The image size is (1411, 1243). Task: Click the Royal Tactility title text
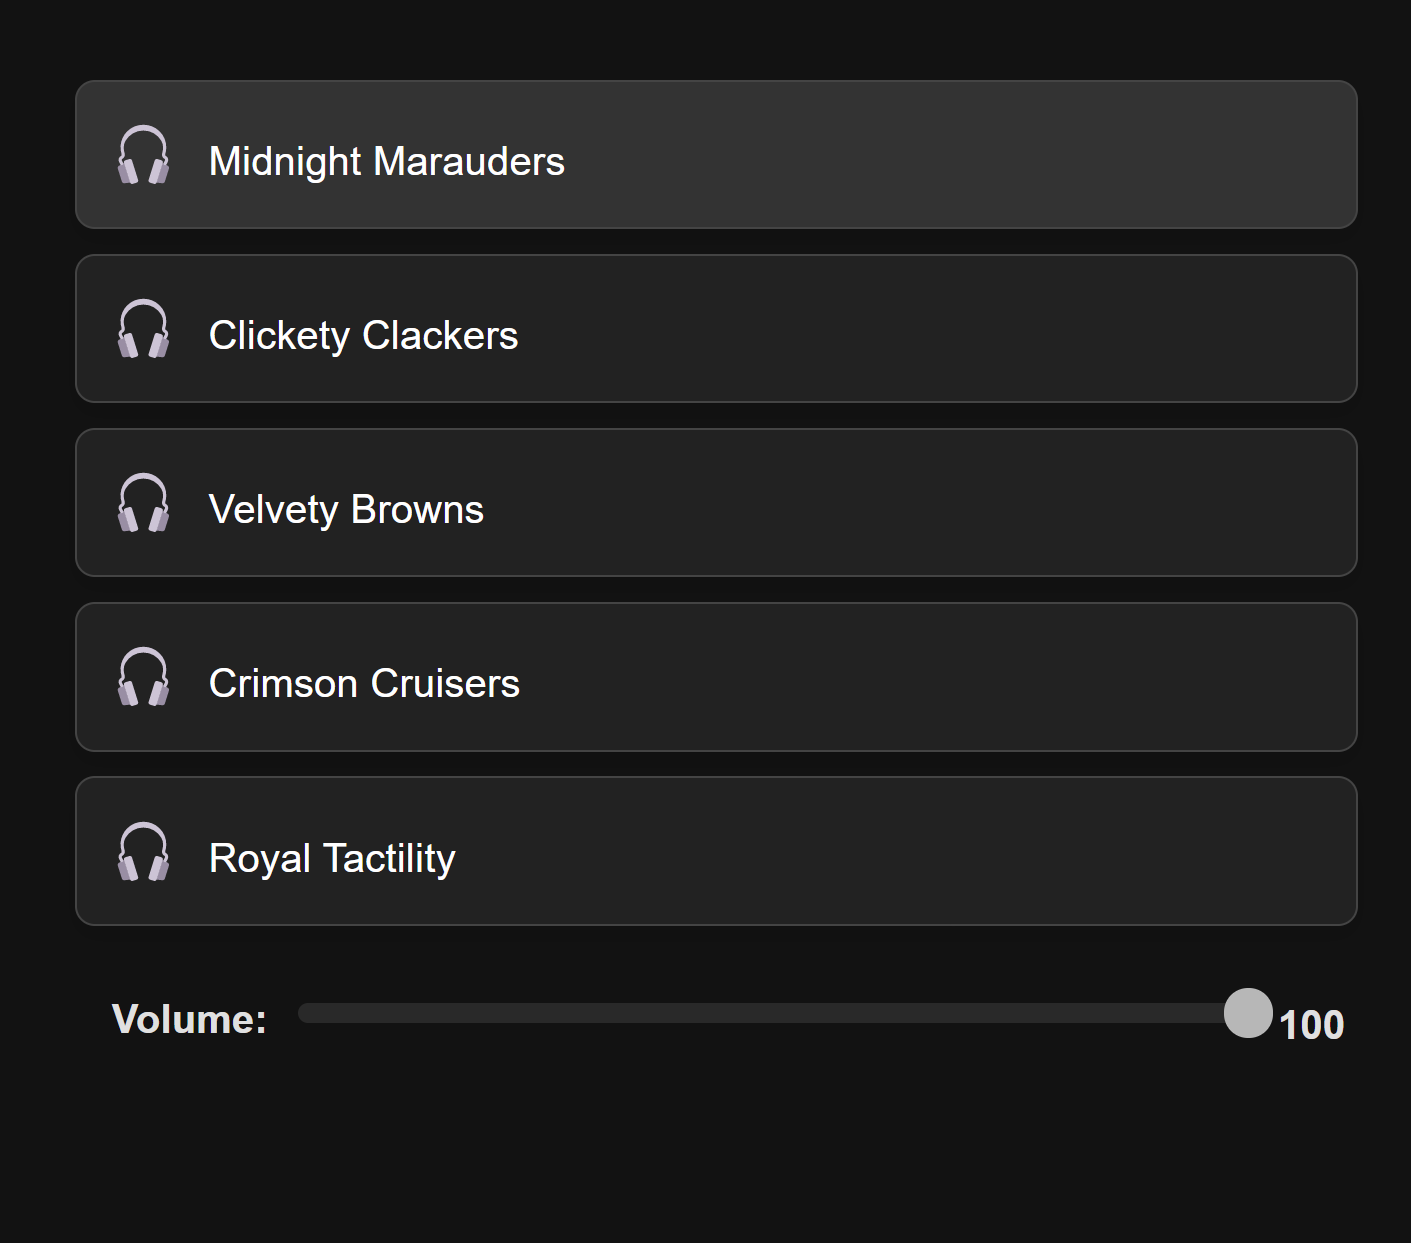click(x=332, y=858)
